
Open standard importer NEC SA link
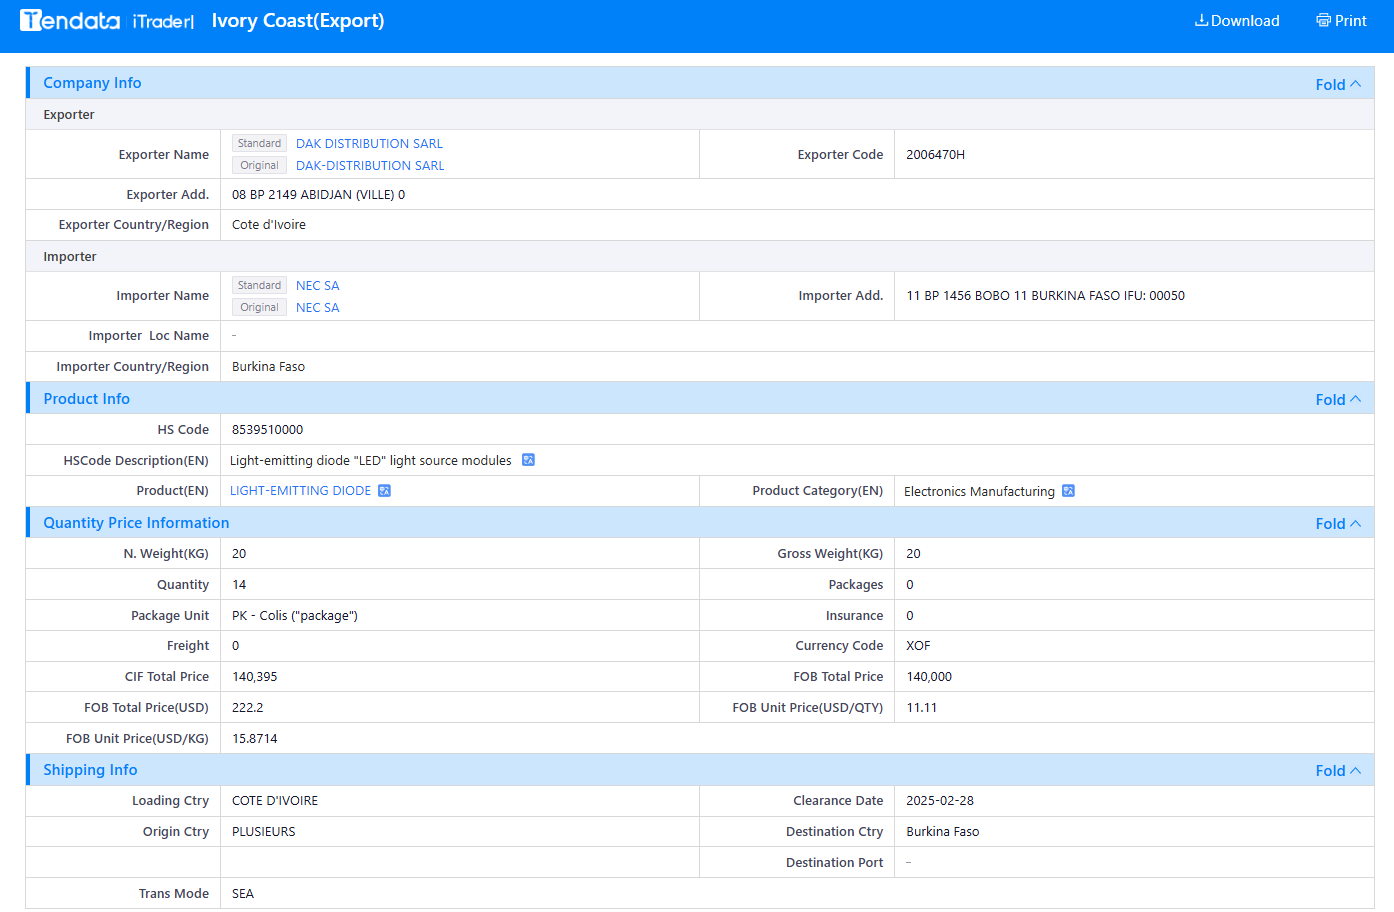click(x=318, y=286)
